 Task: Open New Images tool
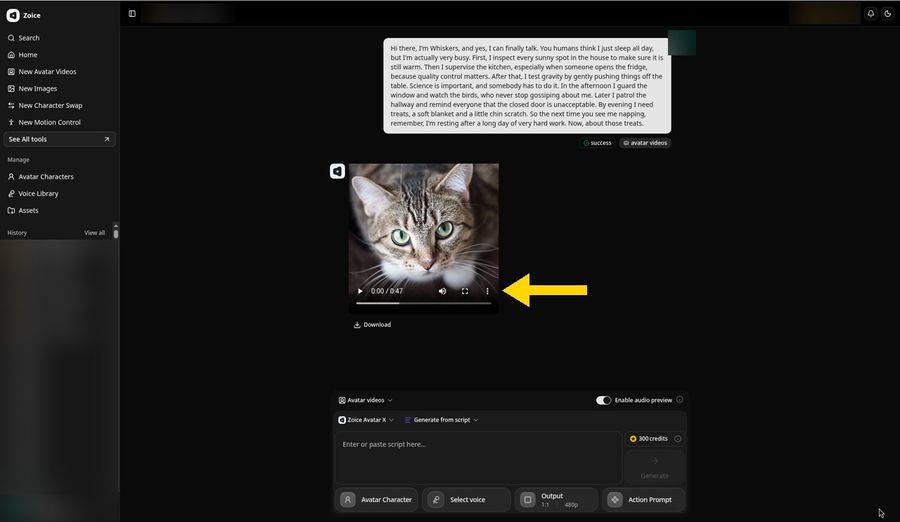pyautogui.click(x=32, y=88)
